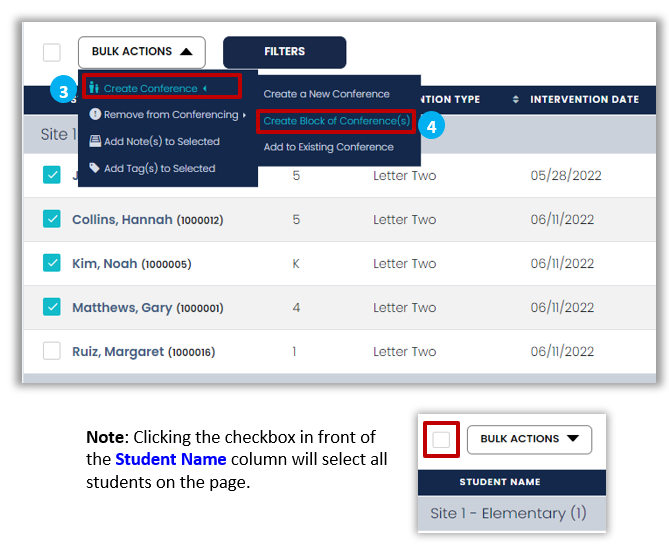Image resolution: width=669 pixels, height=548 pixels.
Task: Click the people icon next to Create Conference
Action: pos(94,88)
